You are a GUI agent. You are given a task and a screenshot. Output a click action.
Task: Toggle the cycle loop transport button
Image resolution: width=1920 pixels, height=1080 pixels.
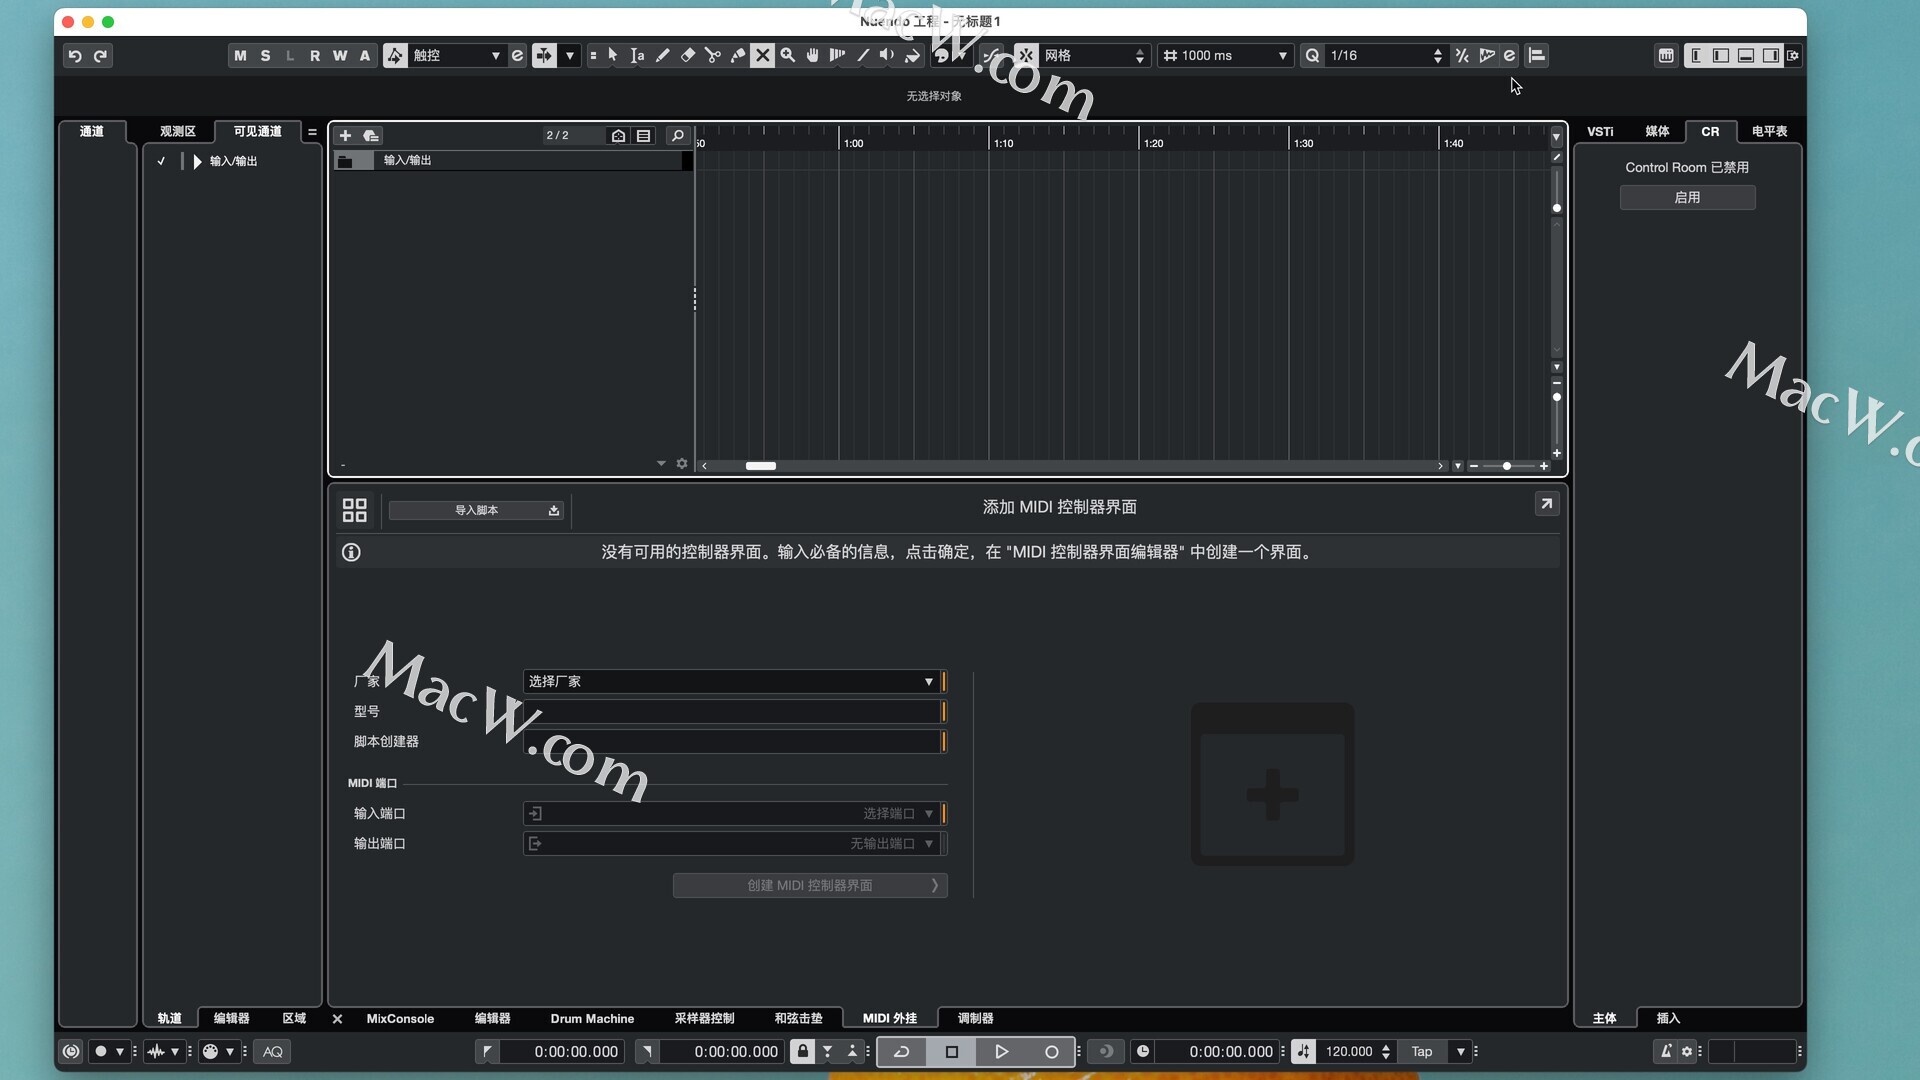coord(901,1052)
